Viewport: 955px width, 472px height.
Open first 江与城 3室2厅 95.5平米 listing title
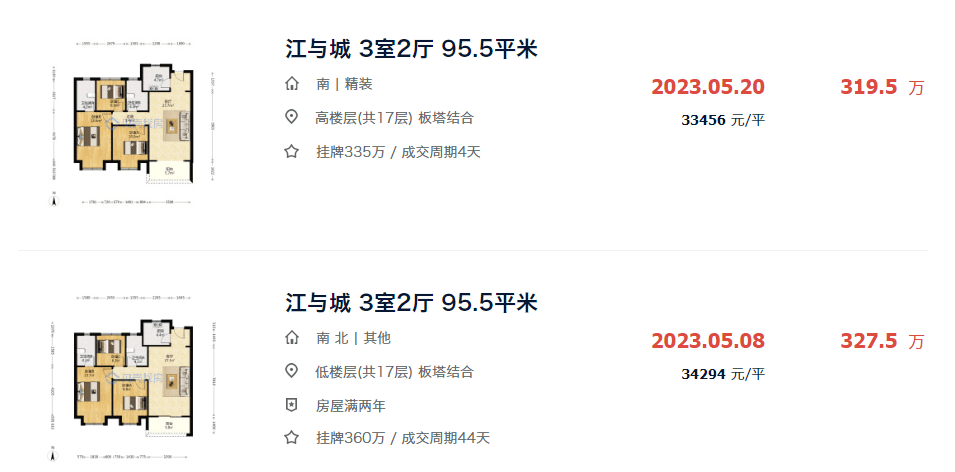(412, 49)
